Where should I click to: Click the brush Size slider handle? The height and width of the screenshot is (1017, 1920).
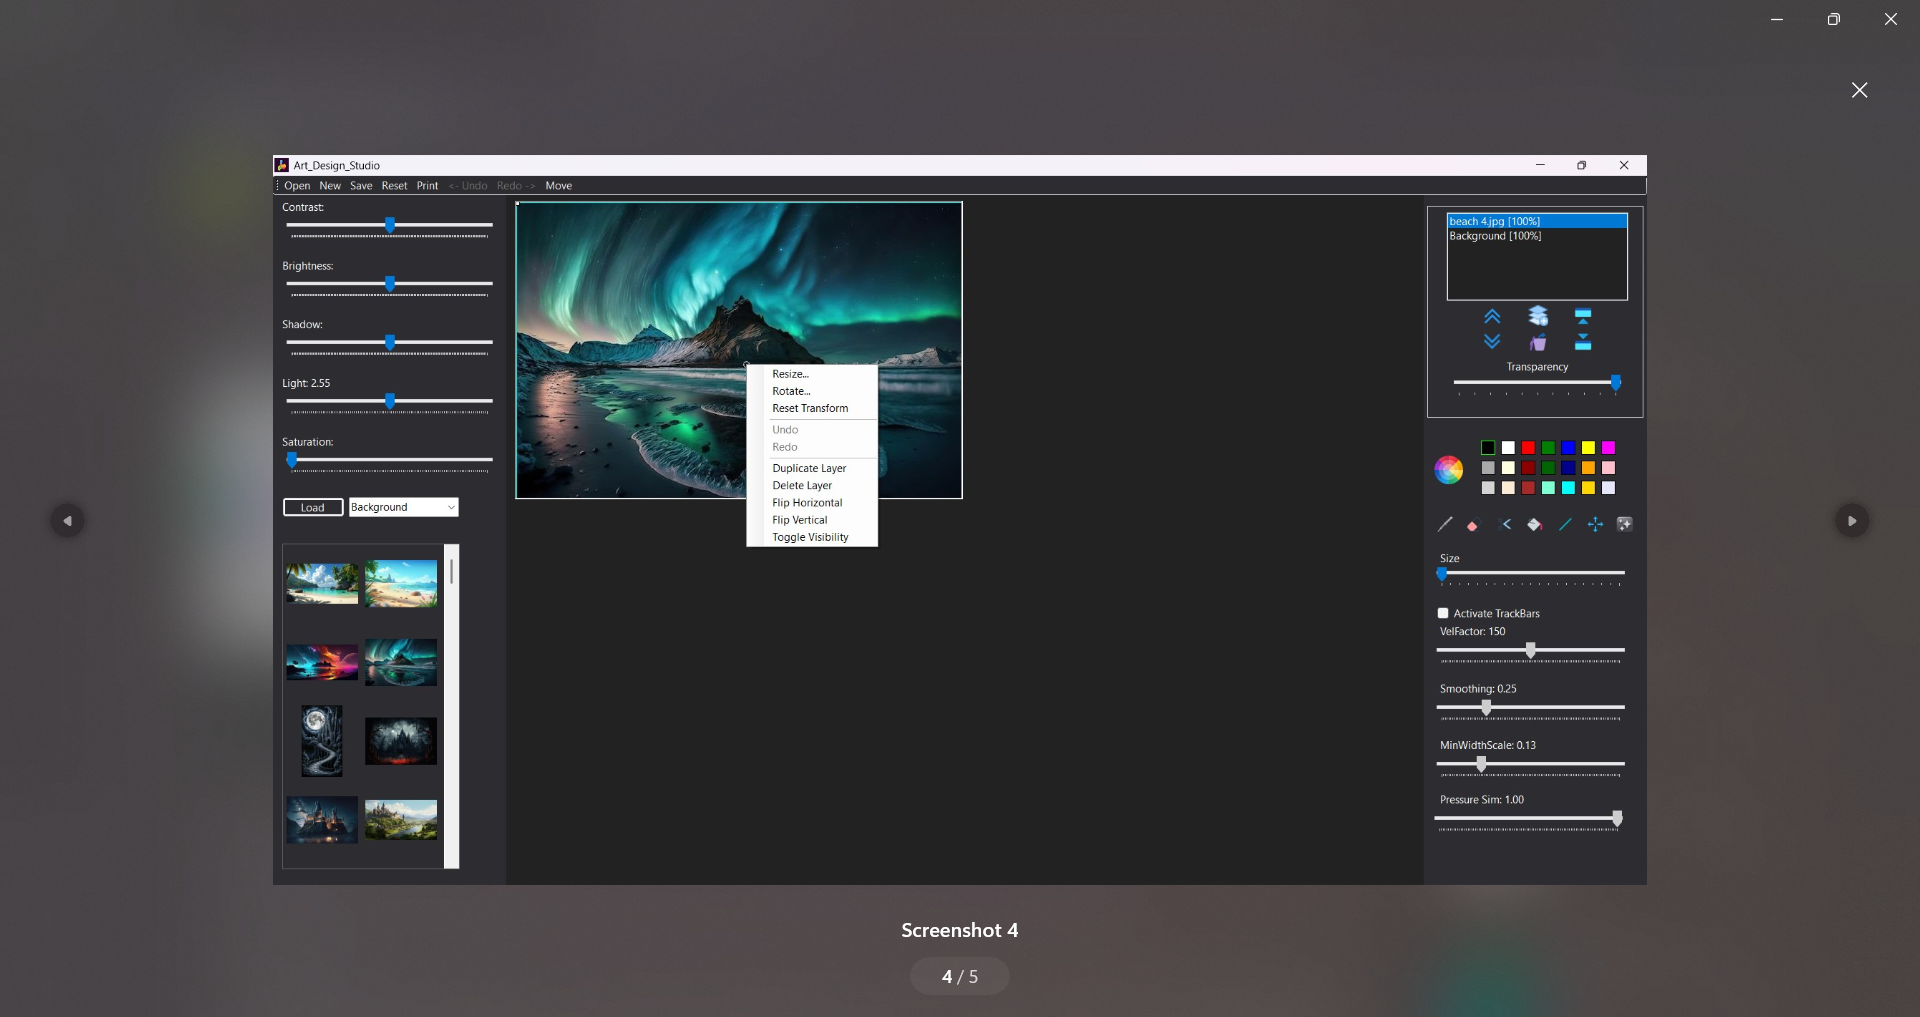click(1442, 573)
